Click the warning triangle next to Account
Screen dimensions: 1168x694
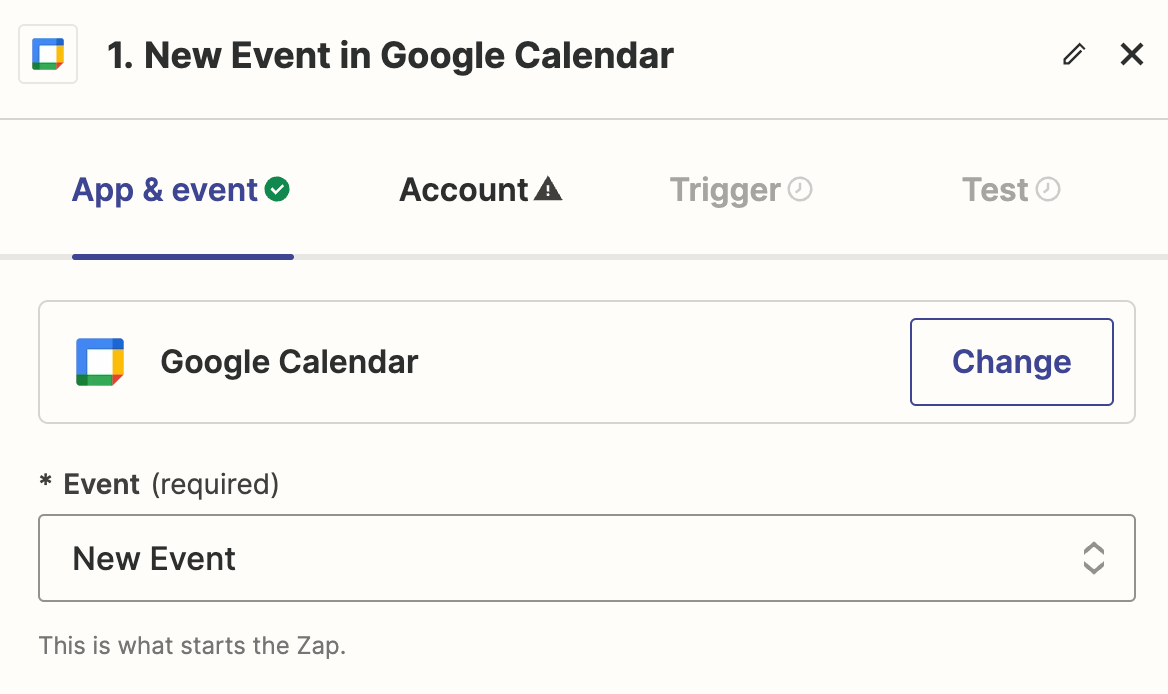pyautogui.click(x=548, y=189)
